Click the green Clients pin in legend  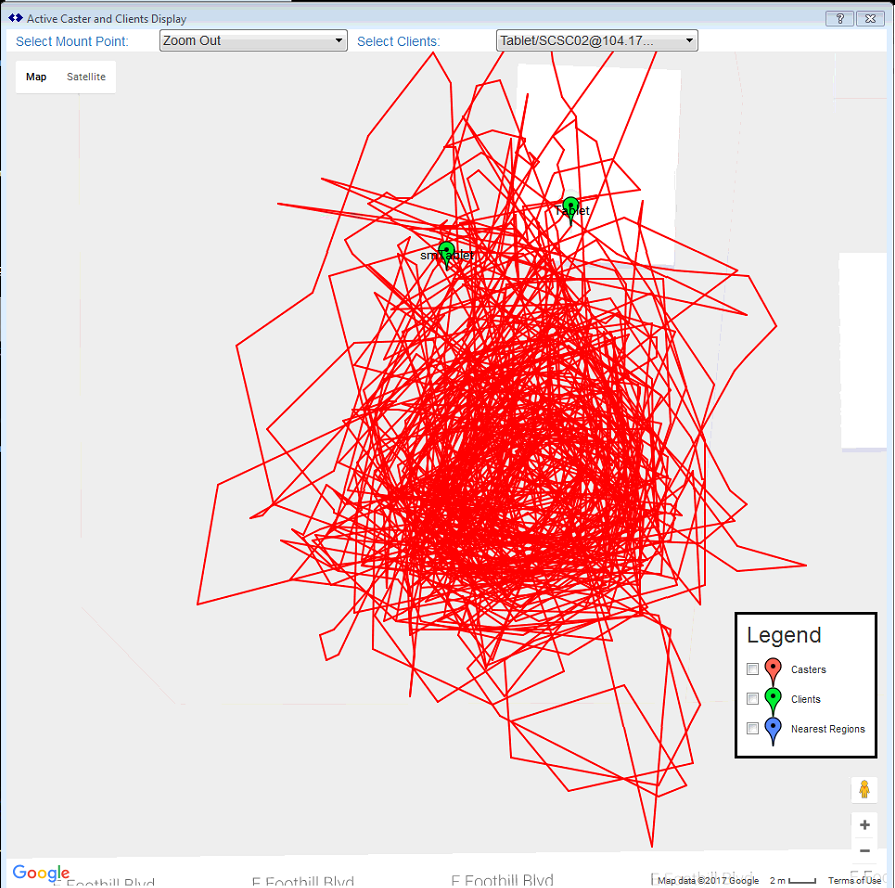pos(773,700)
